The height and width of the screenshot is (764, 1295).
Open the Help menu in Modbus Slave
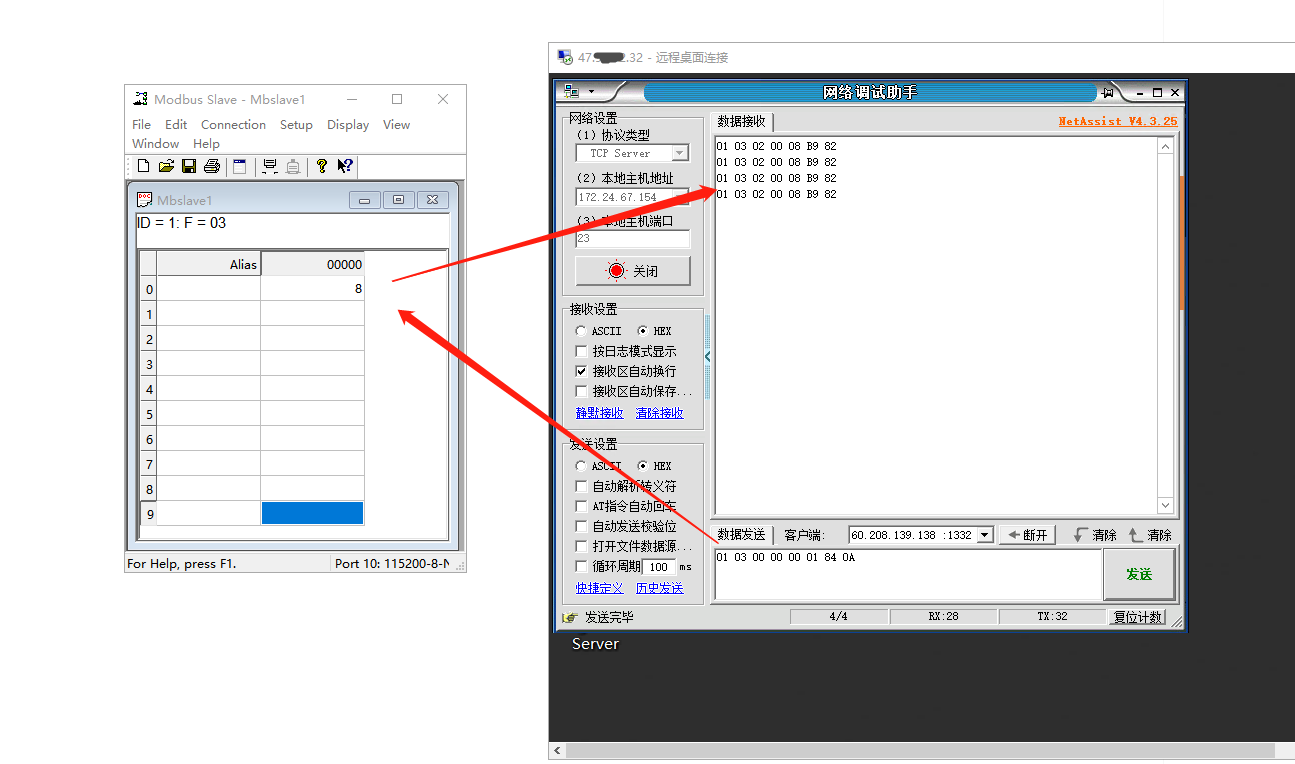pos(206,144)
